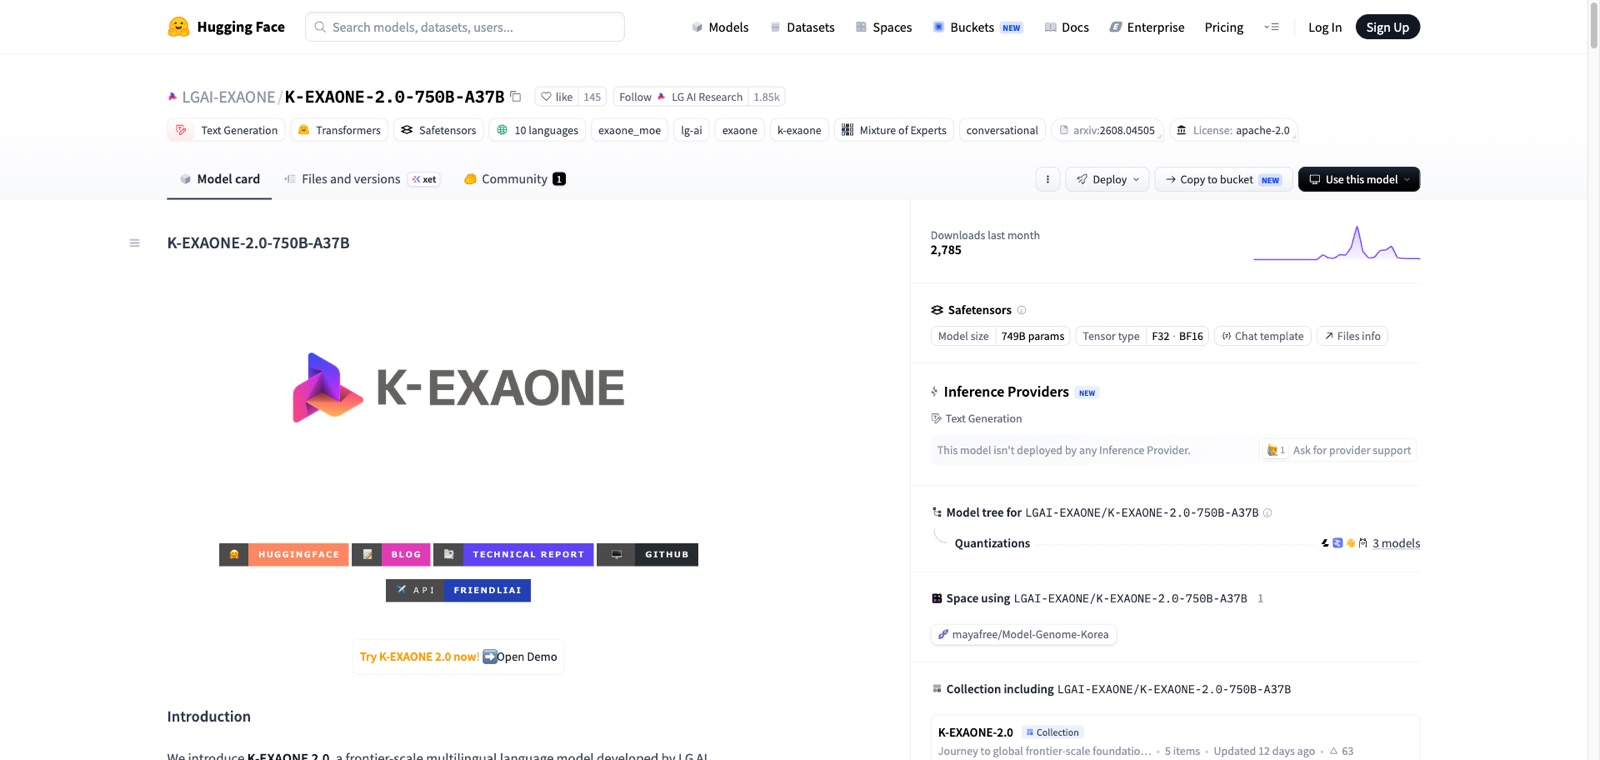Click lg-ai tag

691,130
